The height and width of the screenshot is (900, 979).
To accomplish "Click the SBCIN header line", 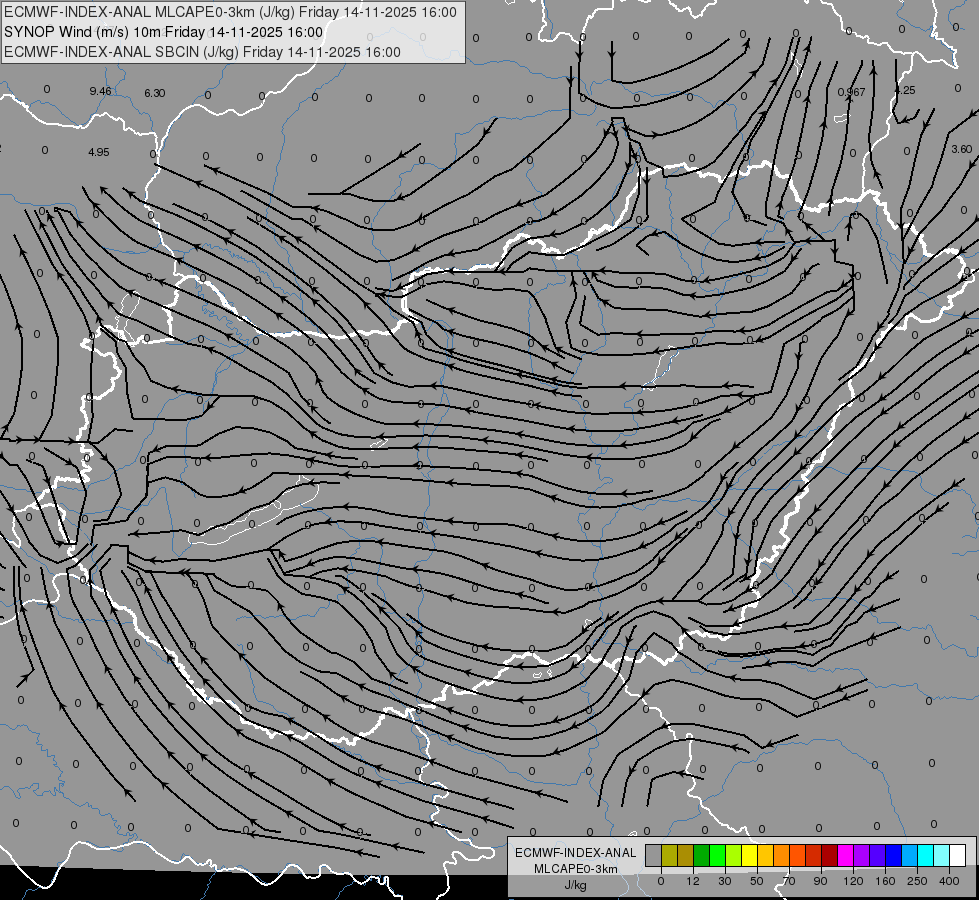I will coord(202,52).
